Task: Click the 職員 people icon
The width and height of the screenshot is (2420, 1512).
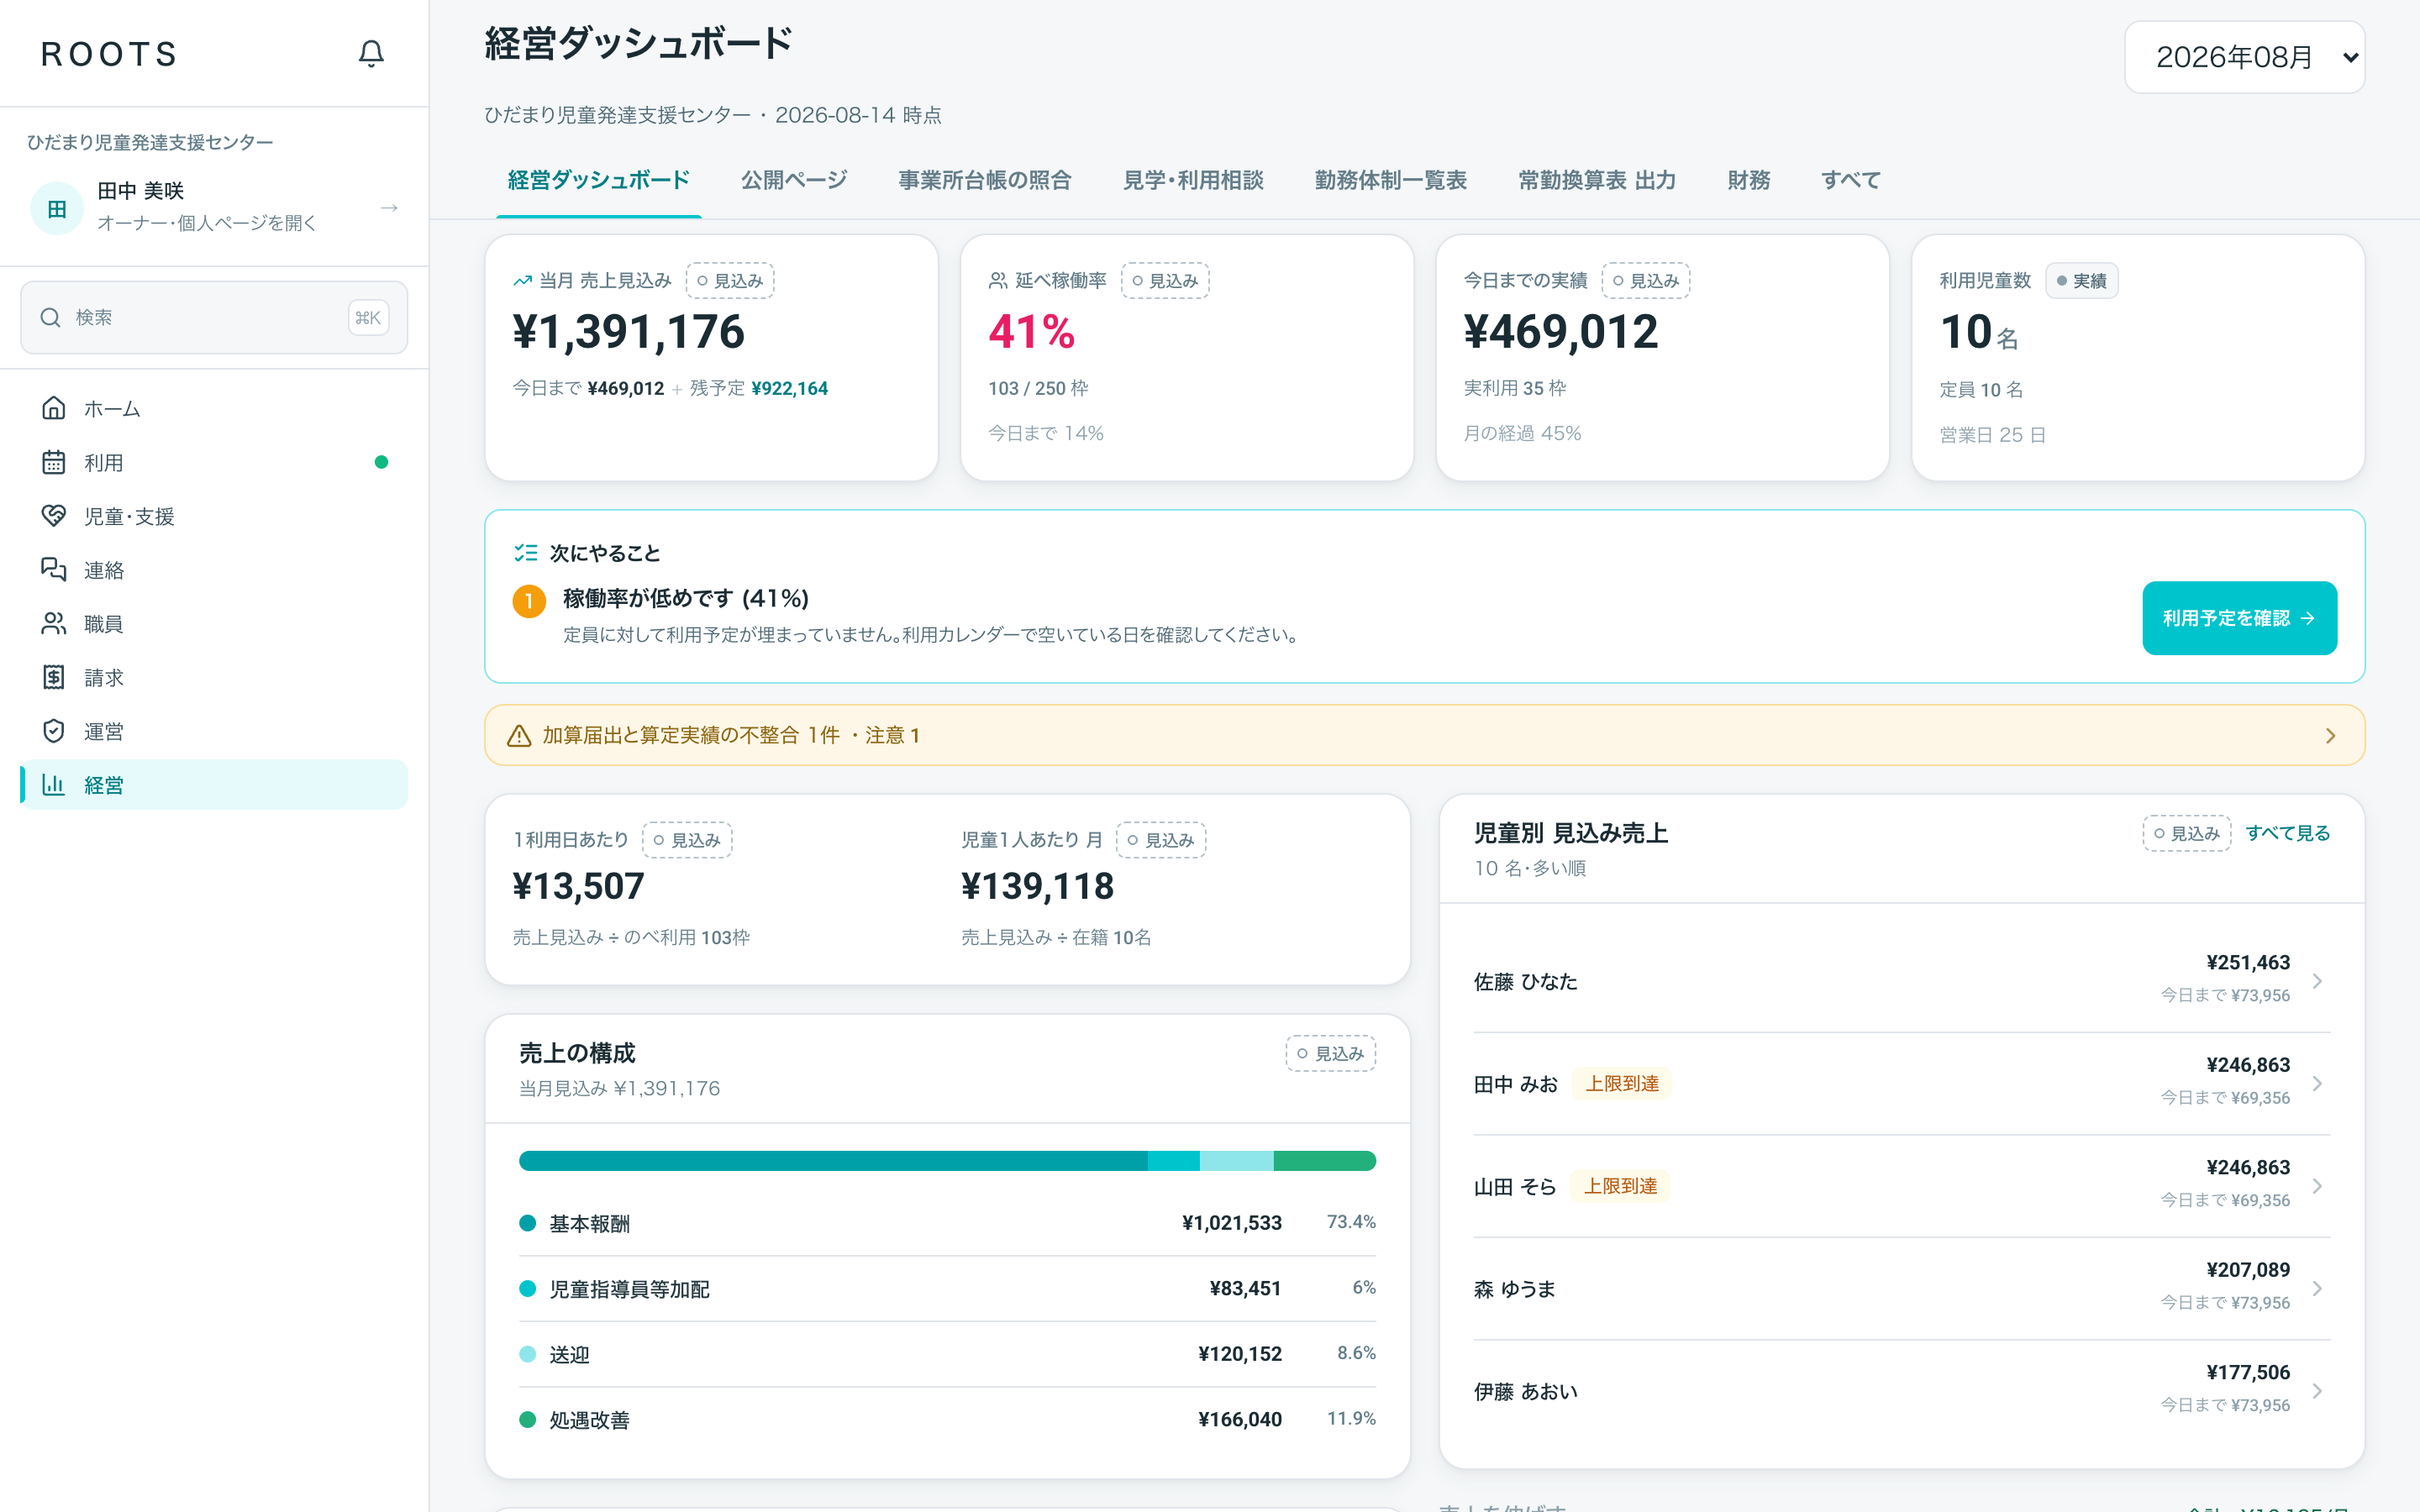Action: coord(54,623)
